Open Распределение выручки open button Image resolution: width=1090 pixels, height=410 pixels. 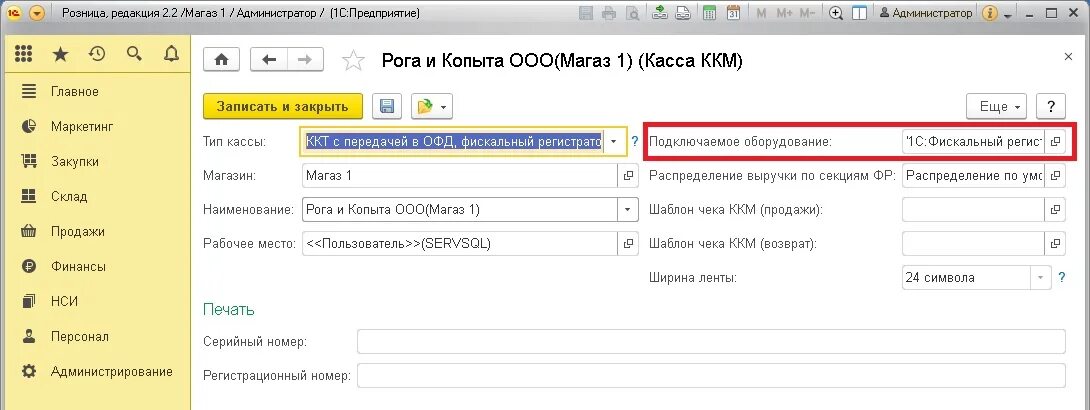1055,176
